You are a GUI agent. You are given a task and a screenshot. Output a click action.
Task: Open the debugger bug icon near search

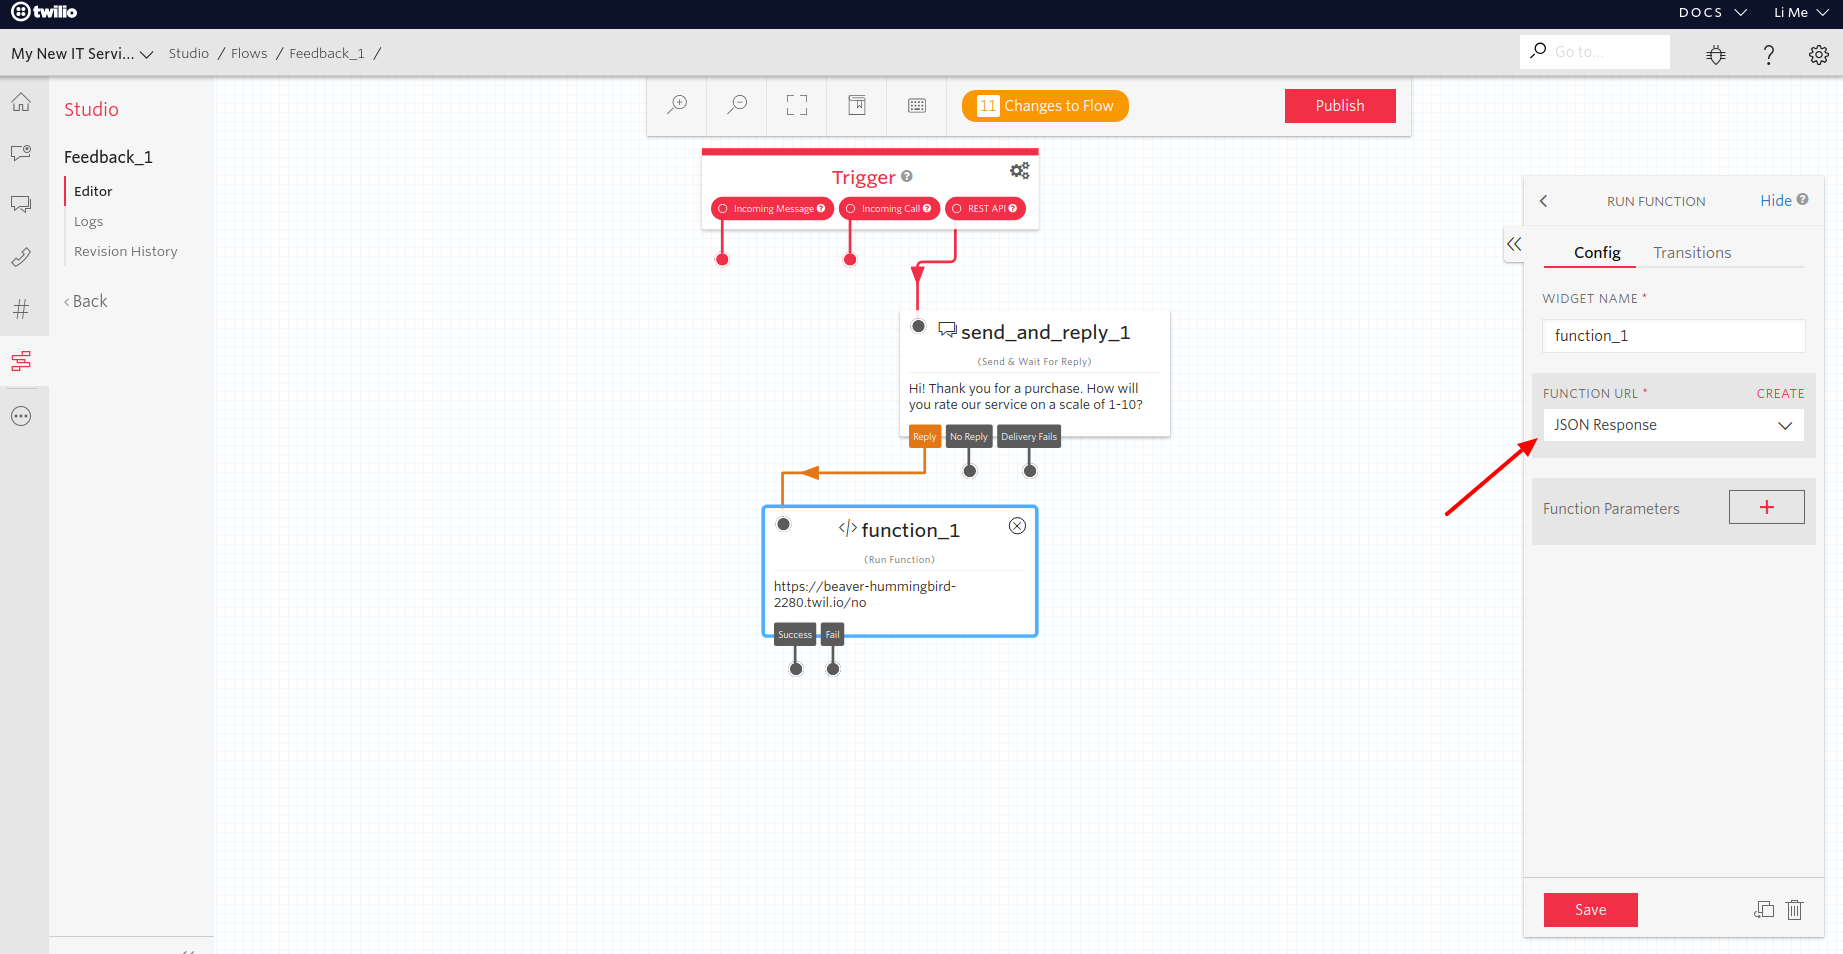[1716, 55]
